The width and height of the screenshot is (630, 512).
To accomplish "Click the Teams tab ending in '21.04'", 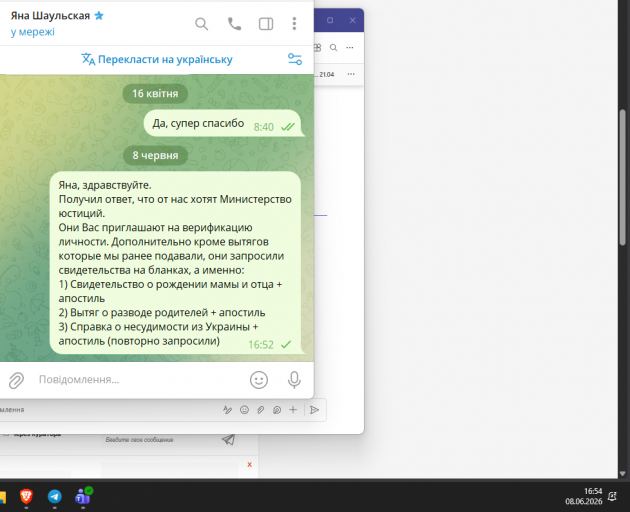I will (325, 74).
